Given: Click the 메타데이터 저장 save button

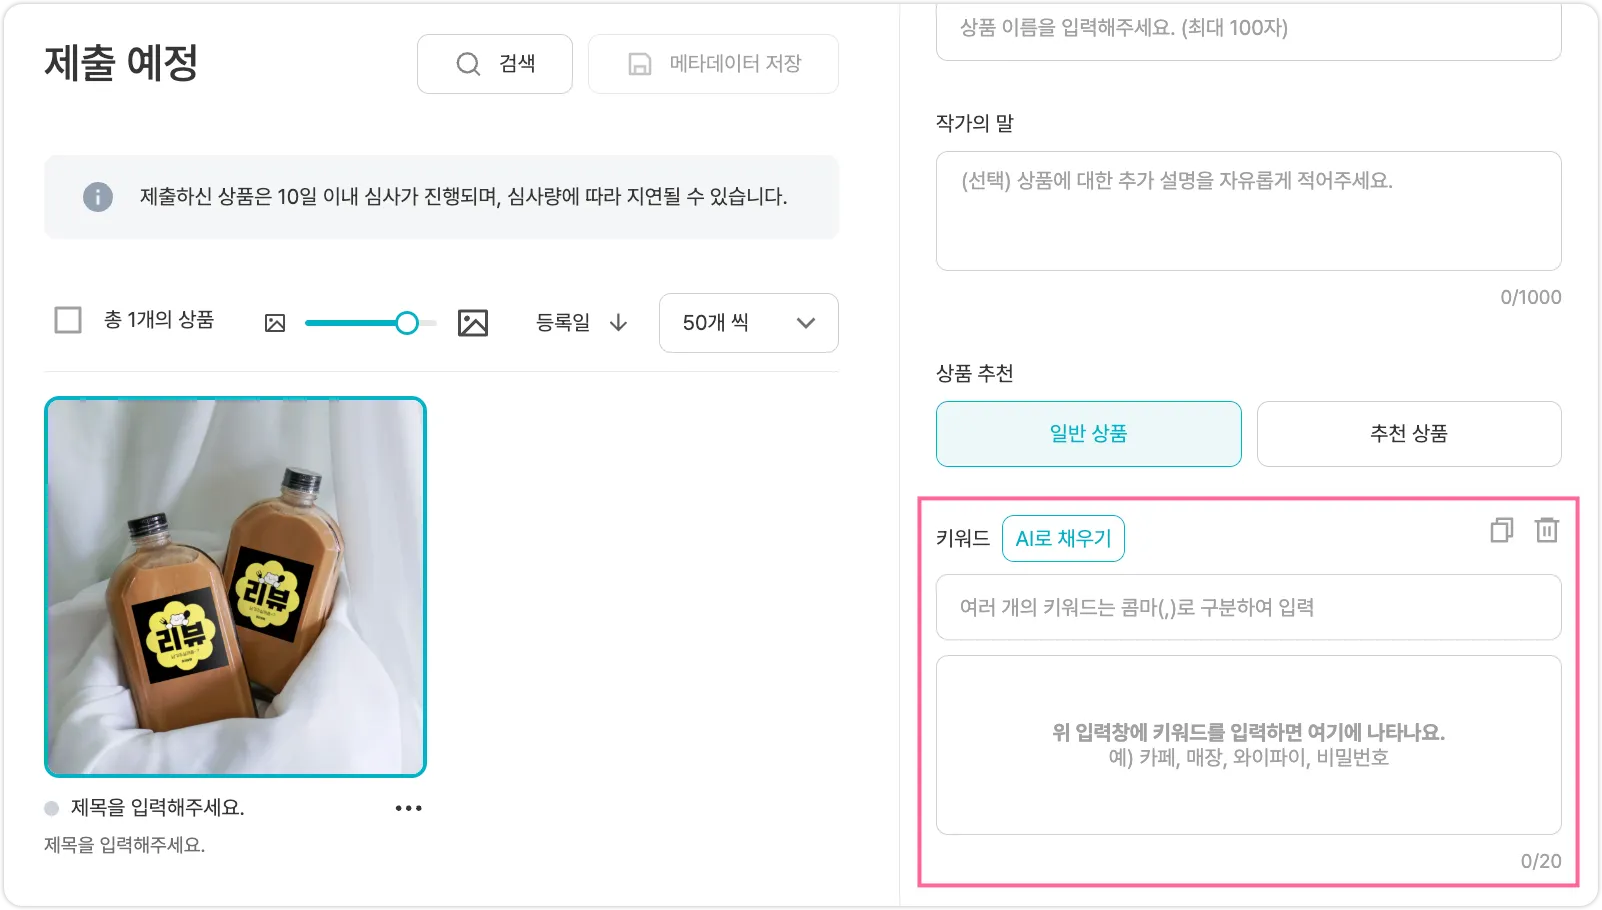Looking at the screenshot, I should [713, 64].
